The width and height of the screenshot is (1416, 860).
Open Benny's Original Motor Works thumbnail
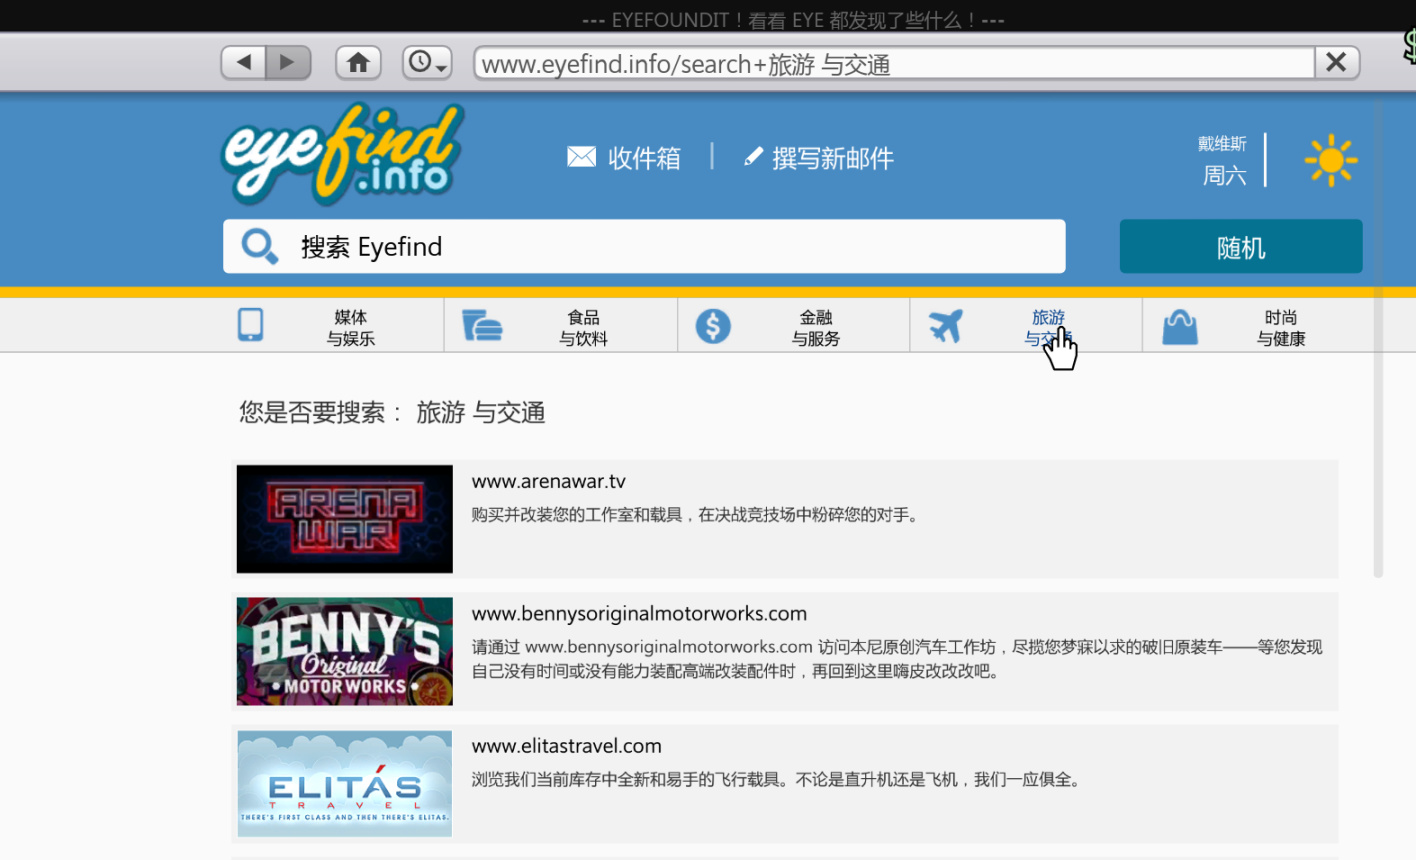pos(345,651)
